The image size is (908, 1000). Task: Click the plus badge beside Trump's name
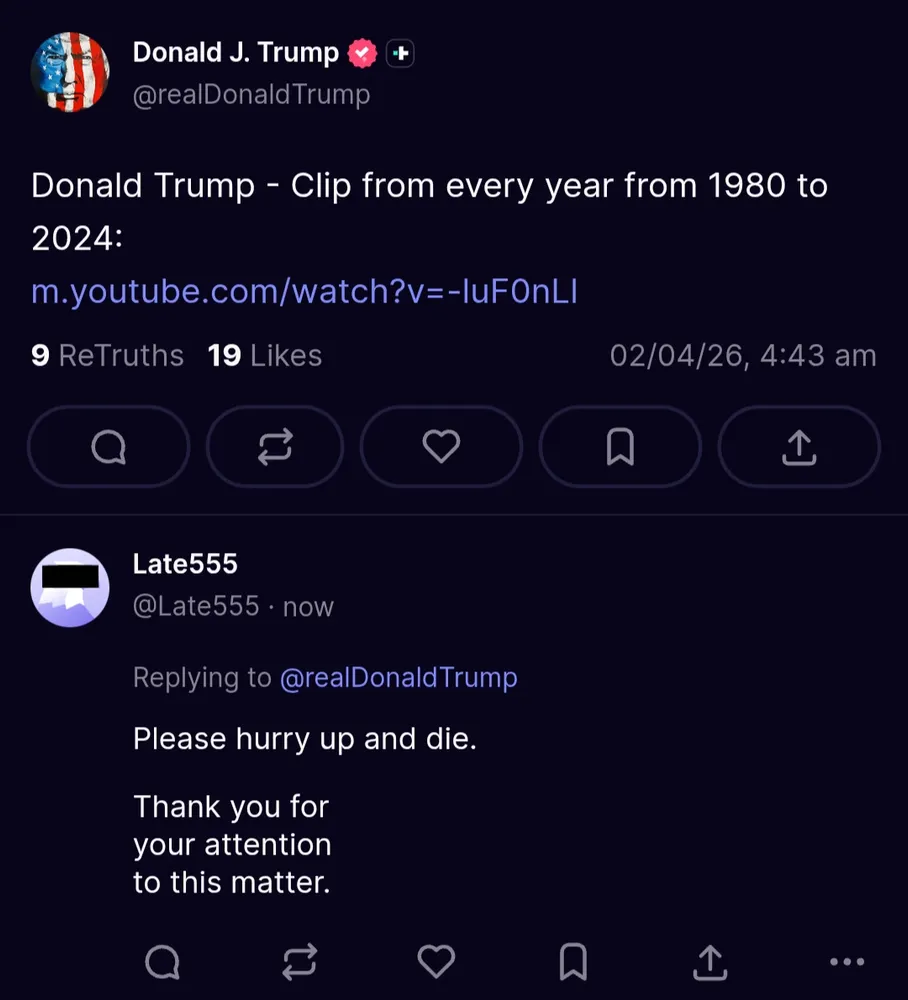pos(400,54)
